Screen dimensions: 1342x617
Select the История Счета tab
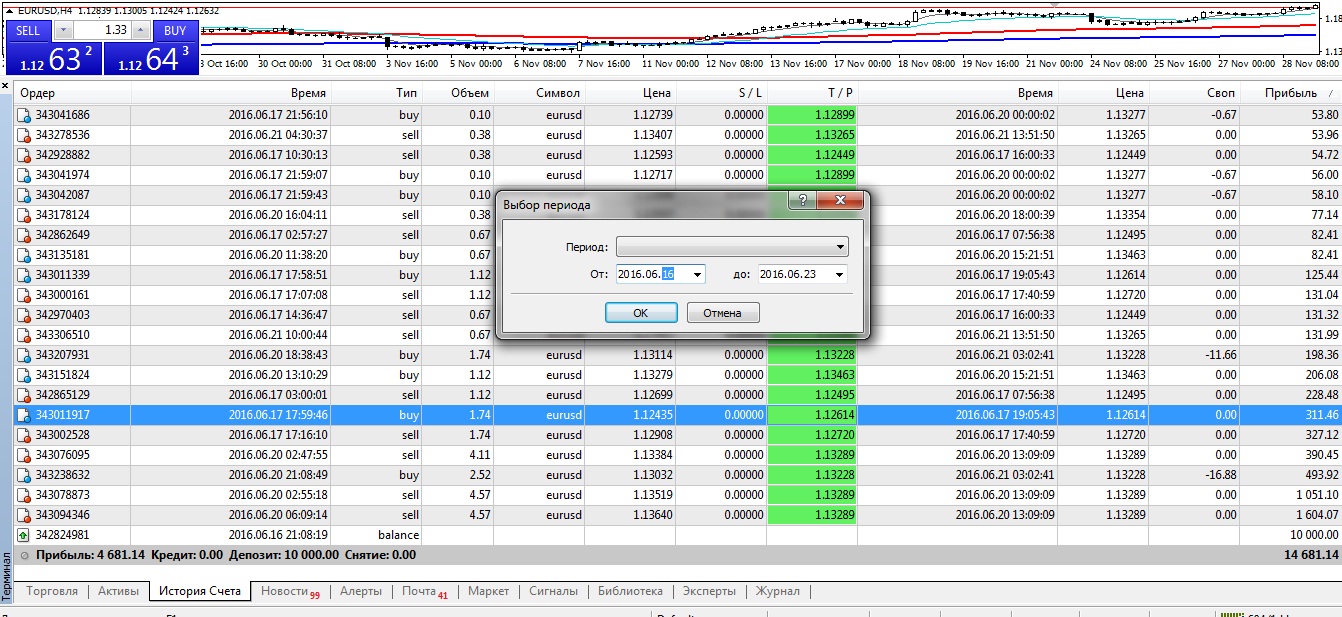pos(200,591)
